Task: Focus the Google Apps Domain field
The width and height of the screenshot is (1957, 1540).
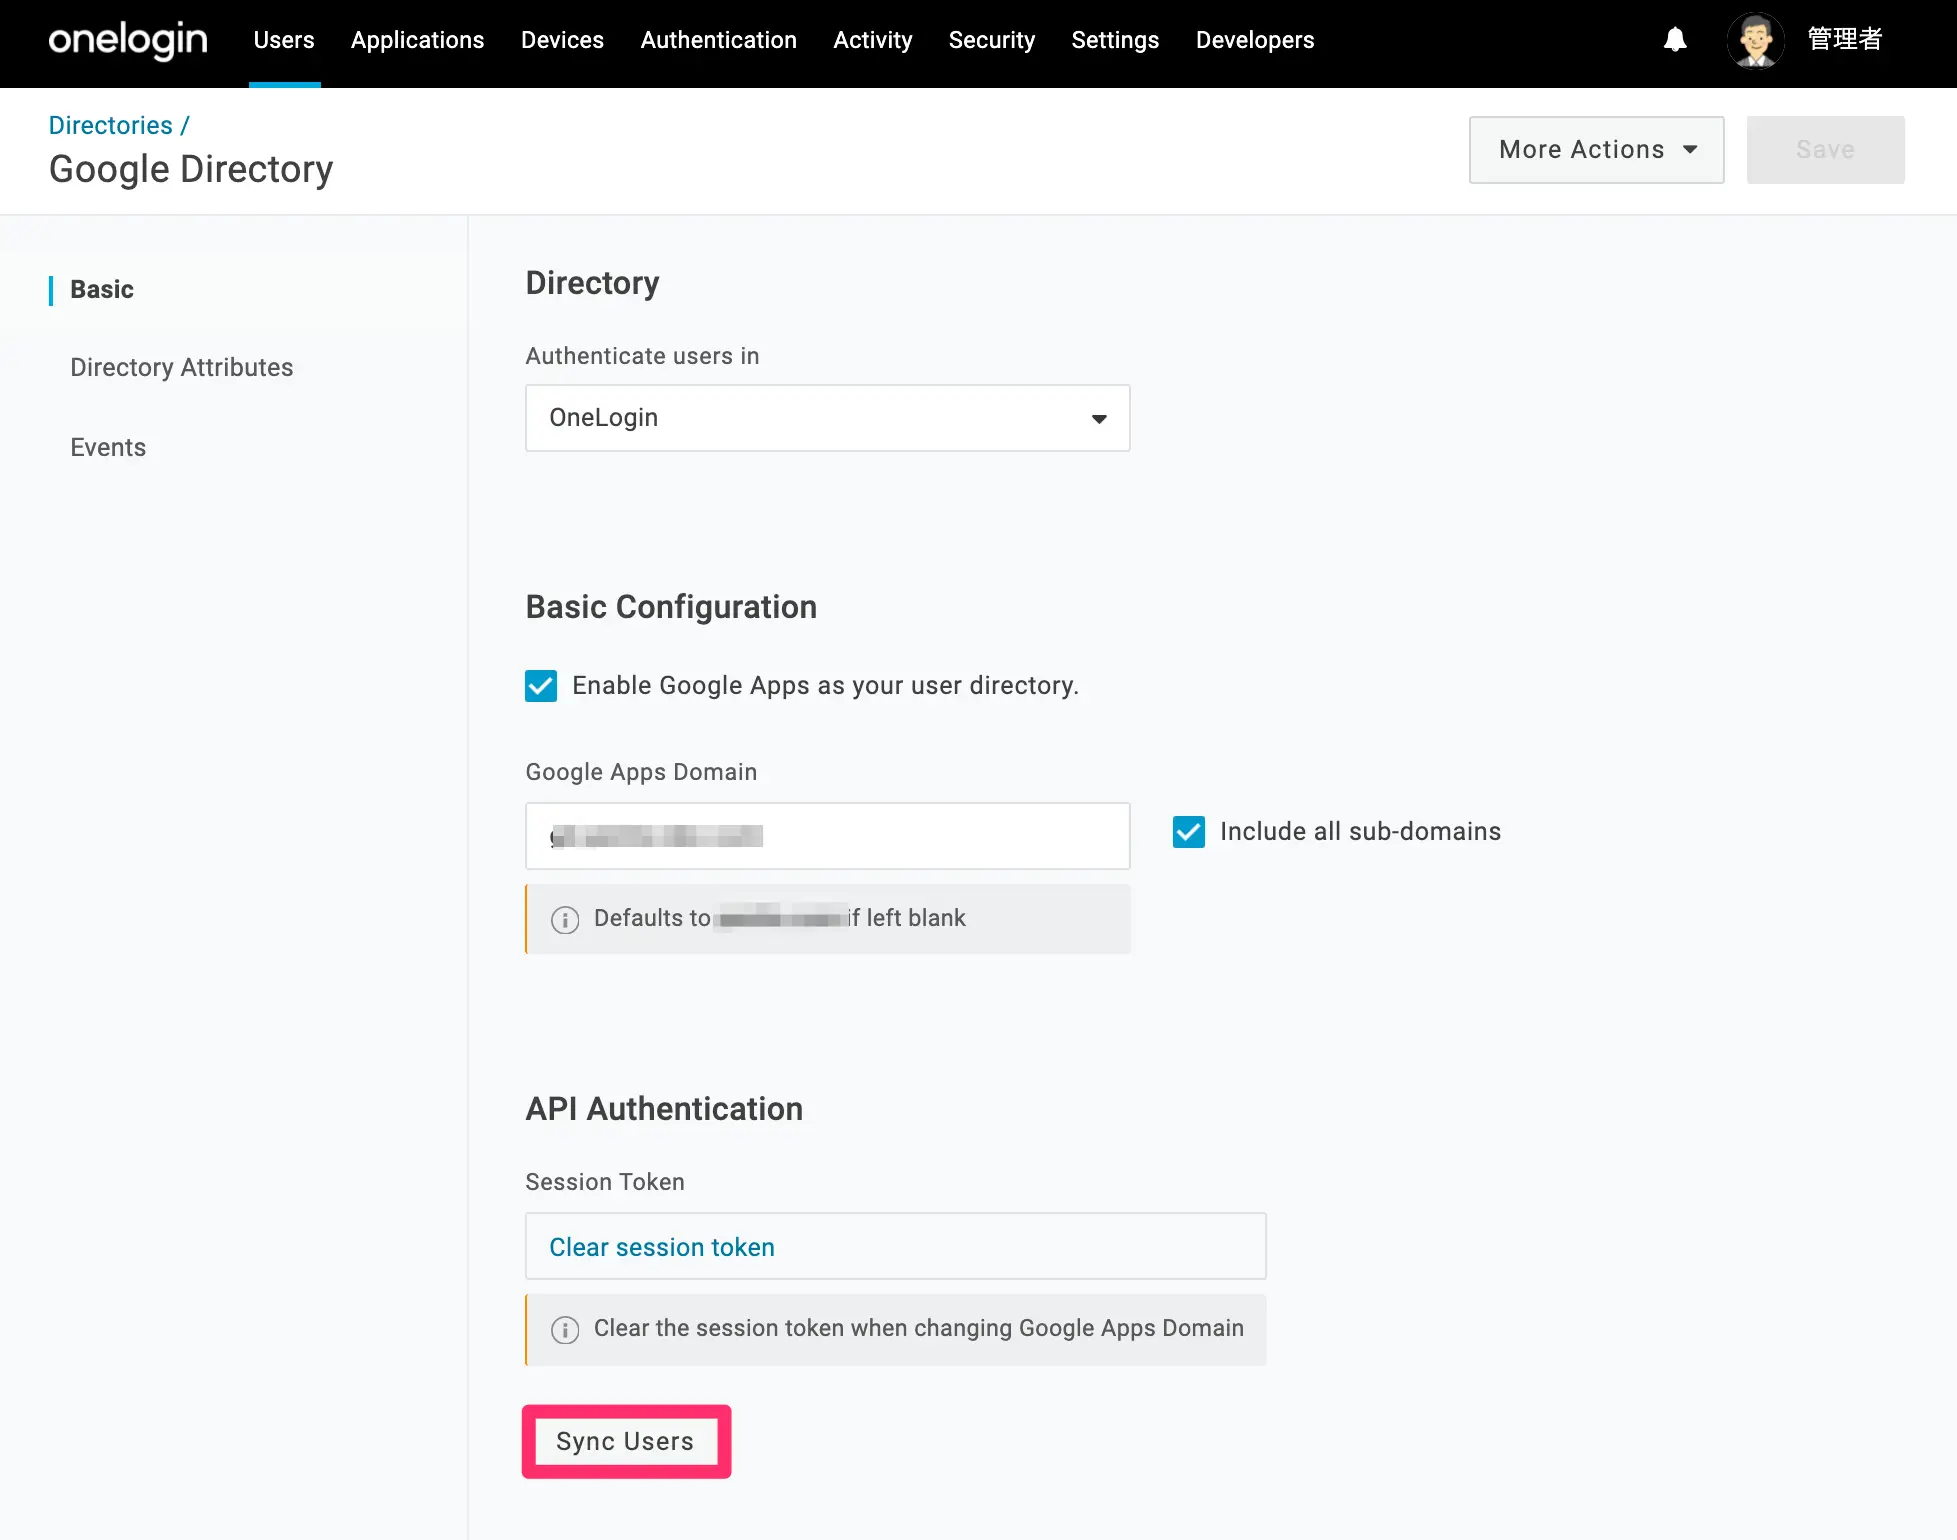Action: click(828, 836)
